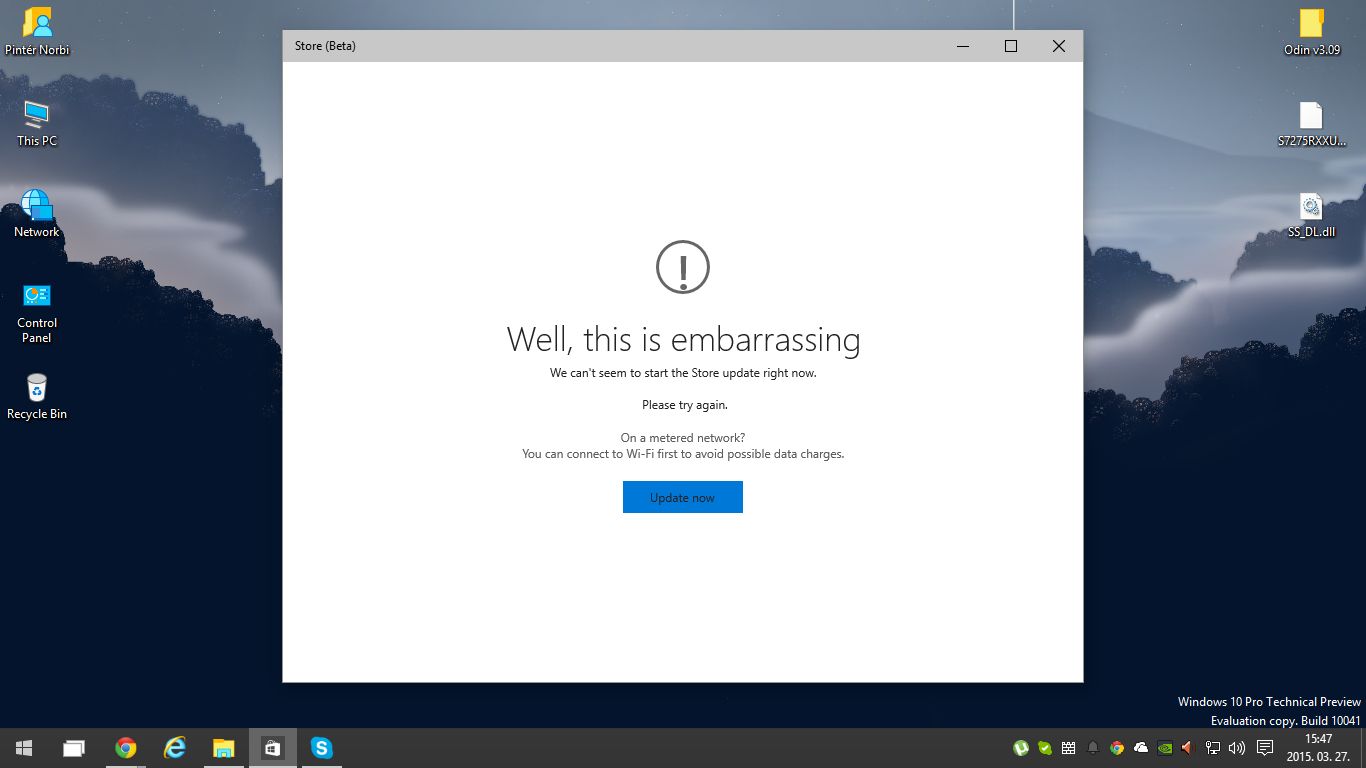Click the exclamation mark error icon
The height and width of the screenshot is (768, 1366).
pyautogui.click(x=683, y=267)
